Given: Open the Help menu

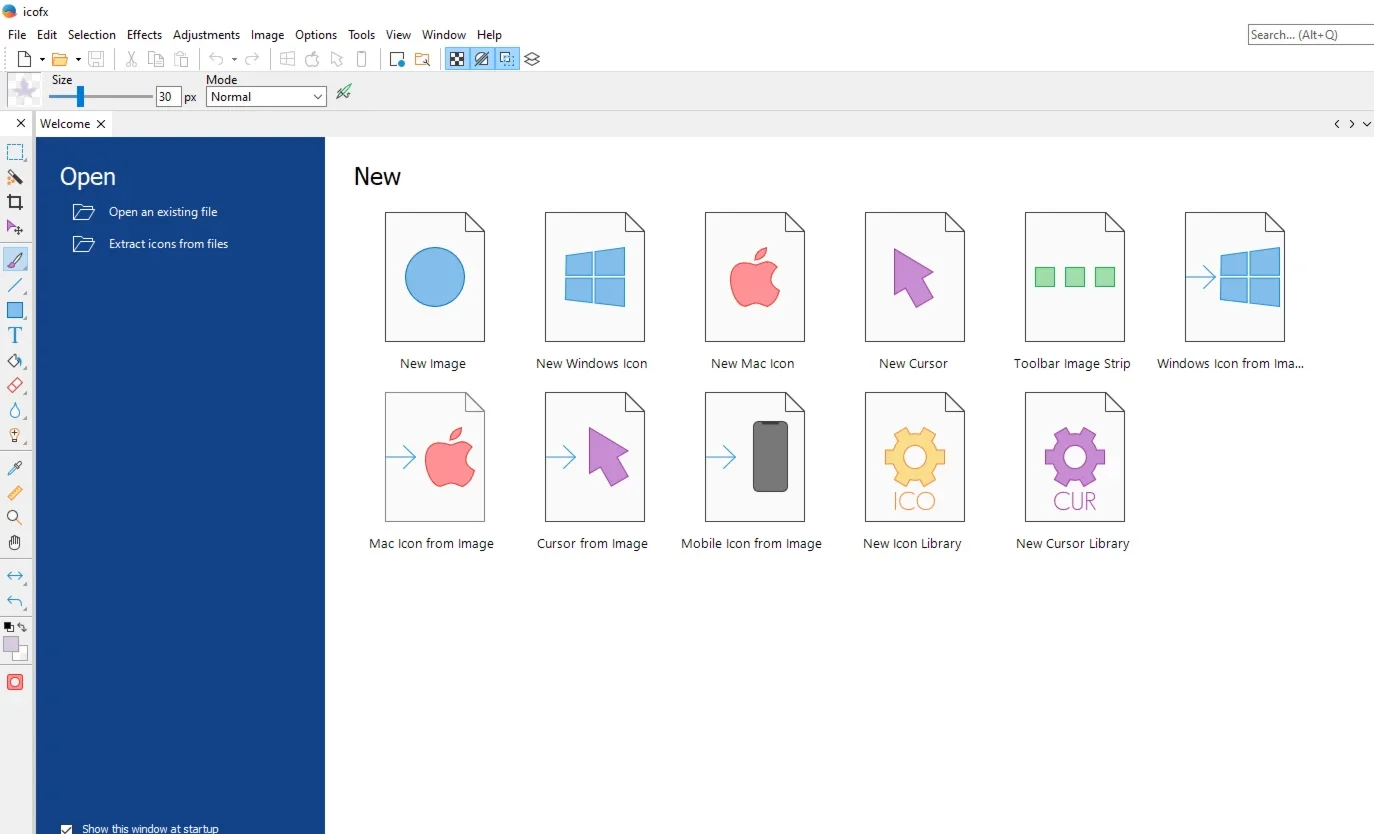Looking at the screenshot, I should click(489, 35).
